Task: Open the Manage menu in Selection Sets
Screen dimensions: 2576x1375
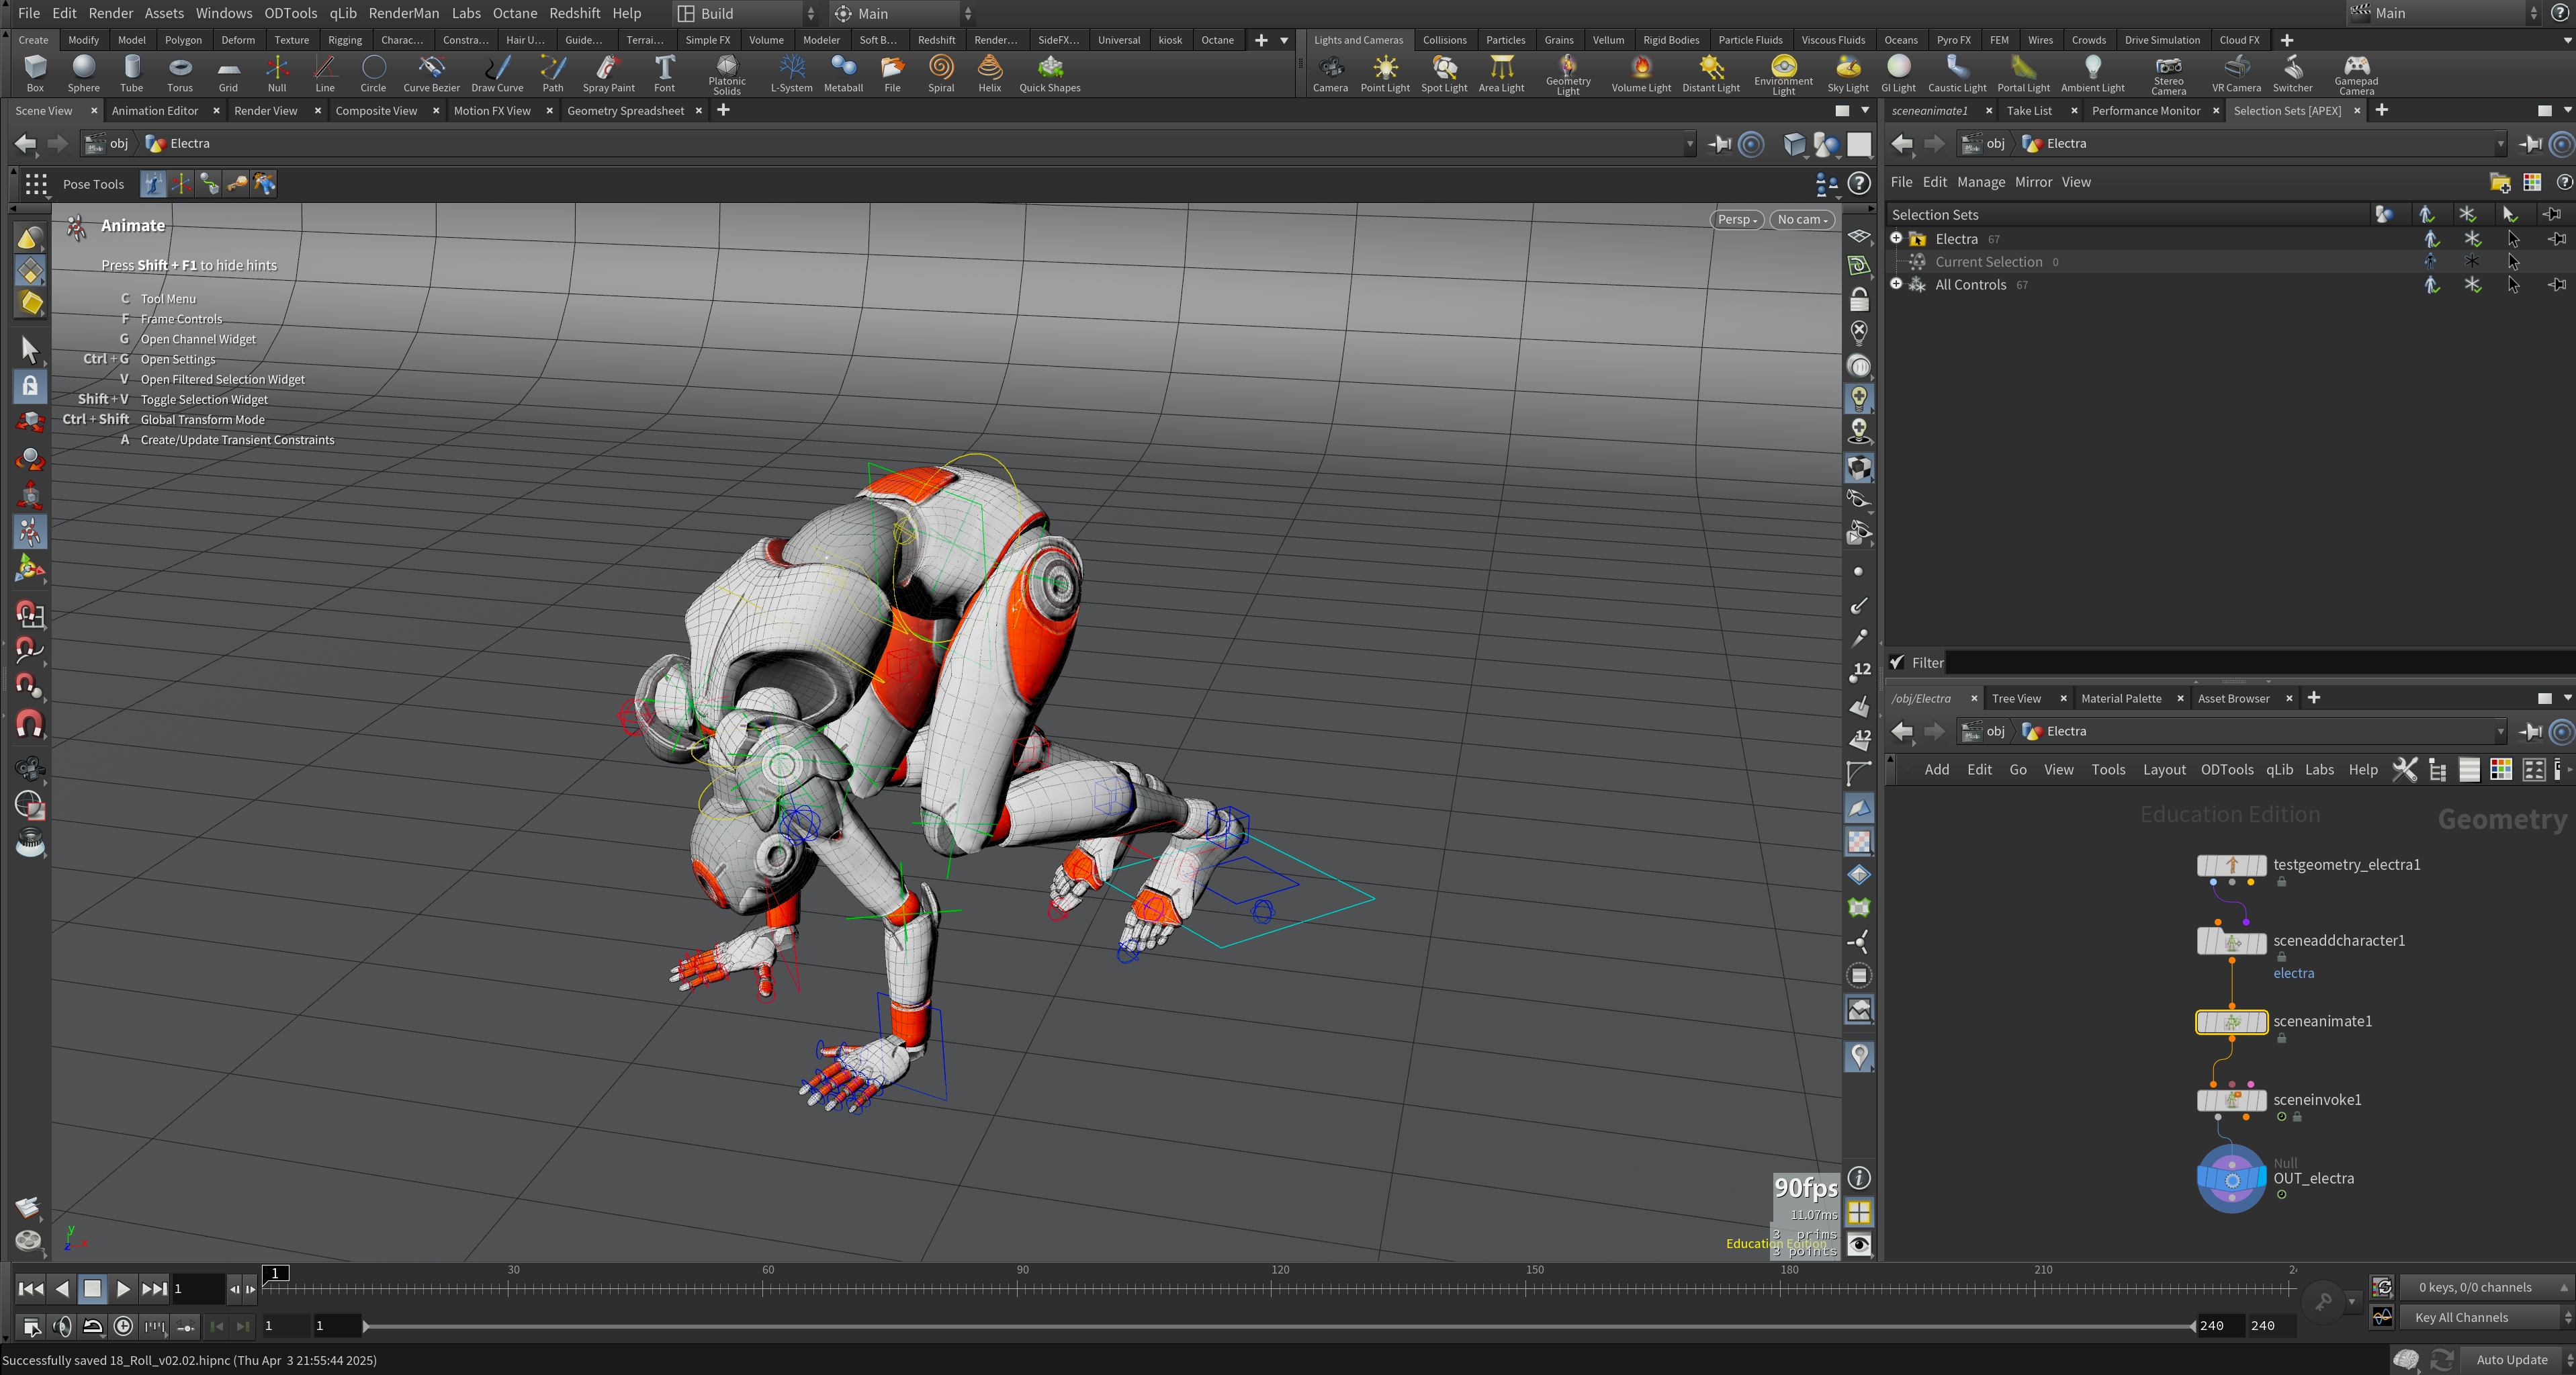Action: 1980,182
